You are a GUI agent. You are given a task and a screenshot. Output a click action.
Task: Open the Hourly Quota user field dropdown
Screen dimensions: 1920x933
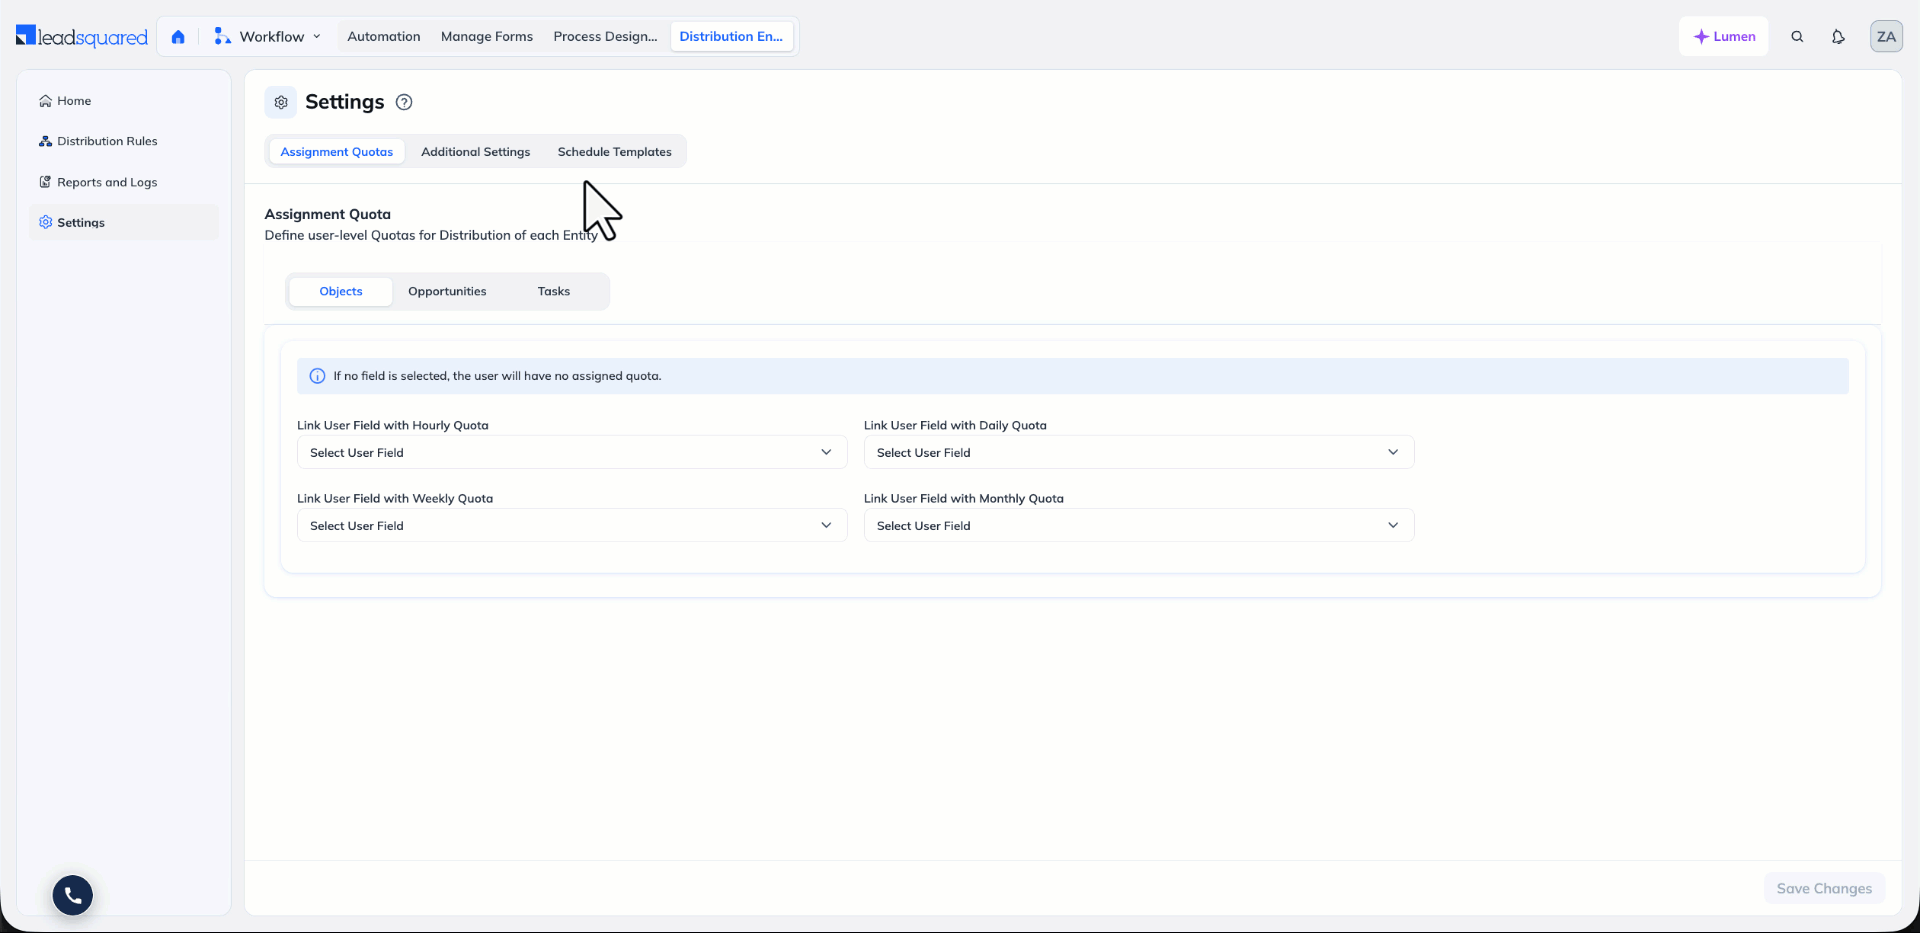572,452
